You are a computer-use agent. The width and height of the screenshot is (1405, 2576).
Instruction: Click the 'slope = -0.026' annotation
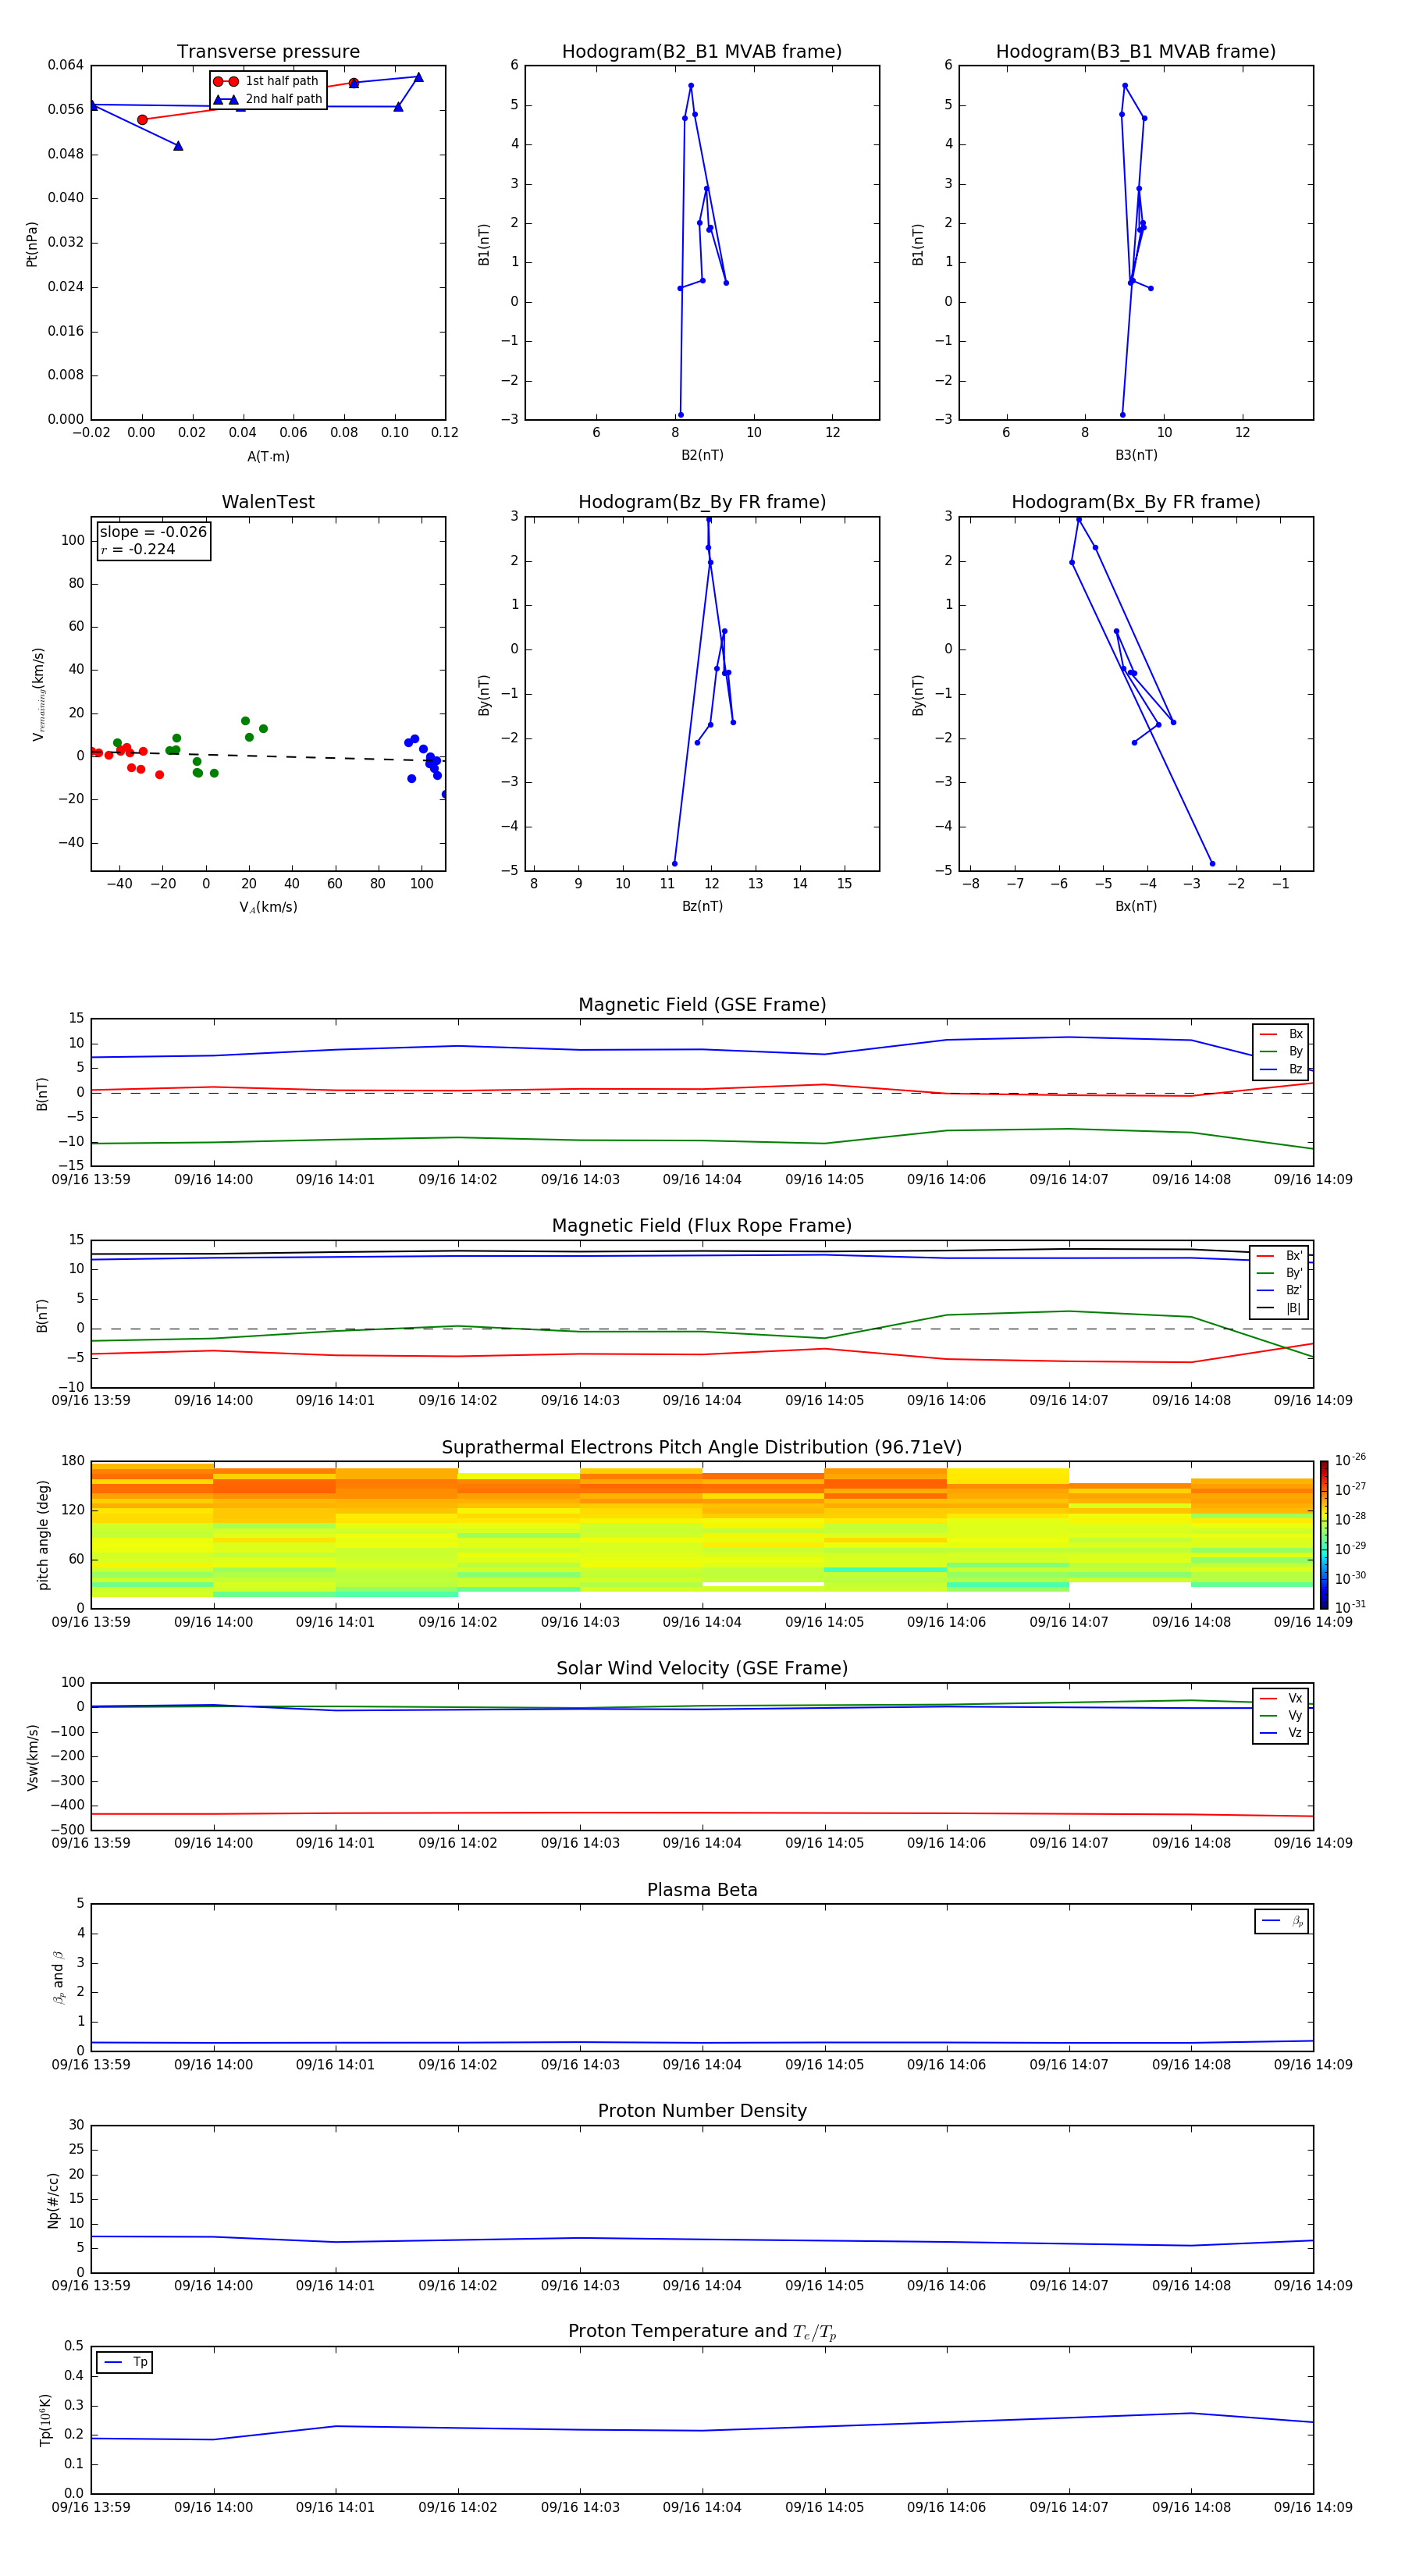153,532
